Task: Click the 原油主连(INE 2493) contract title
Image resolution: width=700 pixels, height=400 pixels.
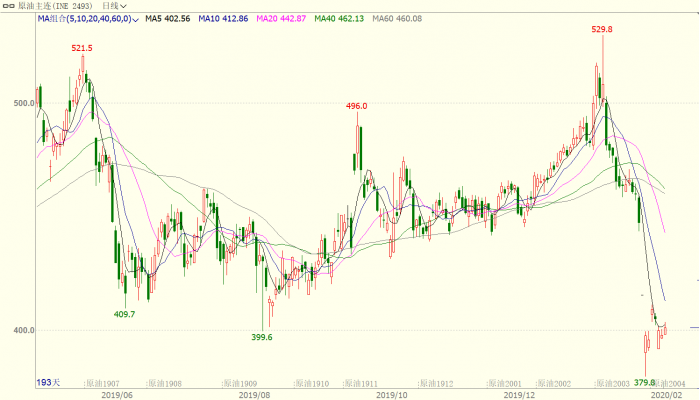Action: [56, 6]
